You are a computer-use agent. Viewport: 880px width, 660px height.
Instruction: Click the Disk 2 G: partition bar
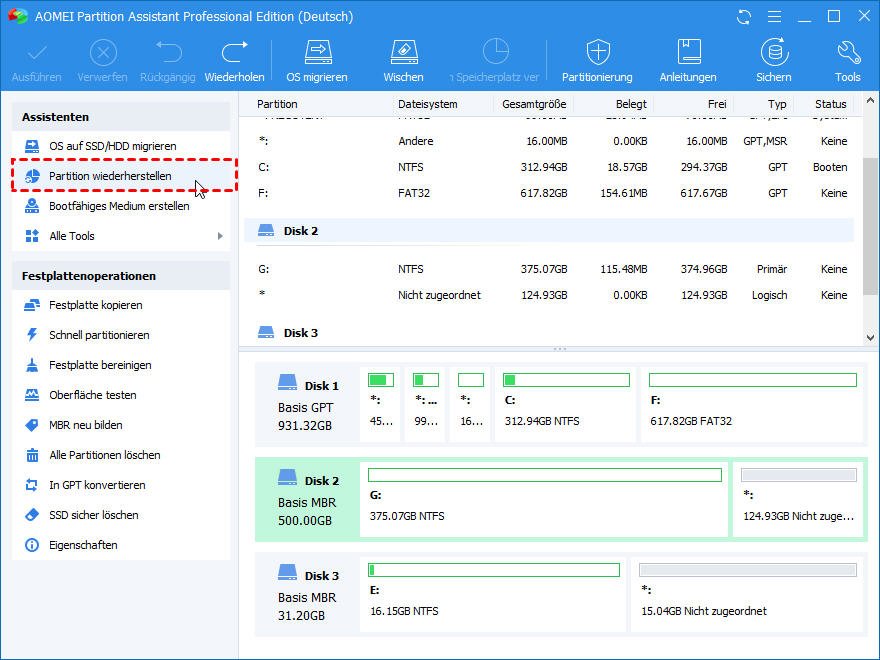click(x=544, y=498)
